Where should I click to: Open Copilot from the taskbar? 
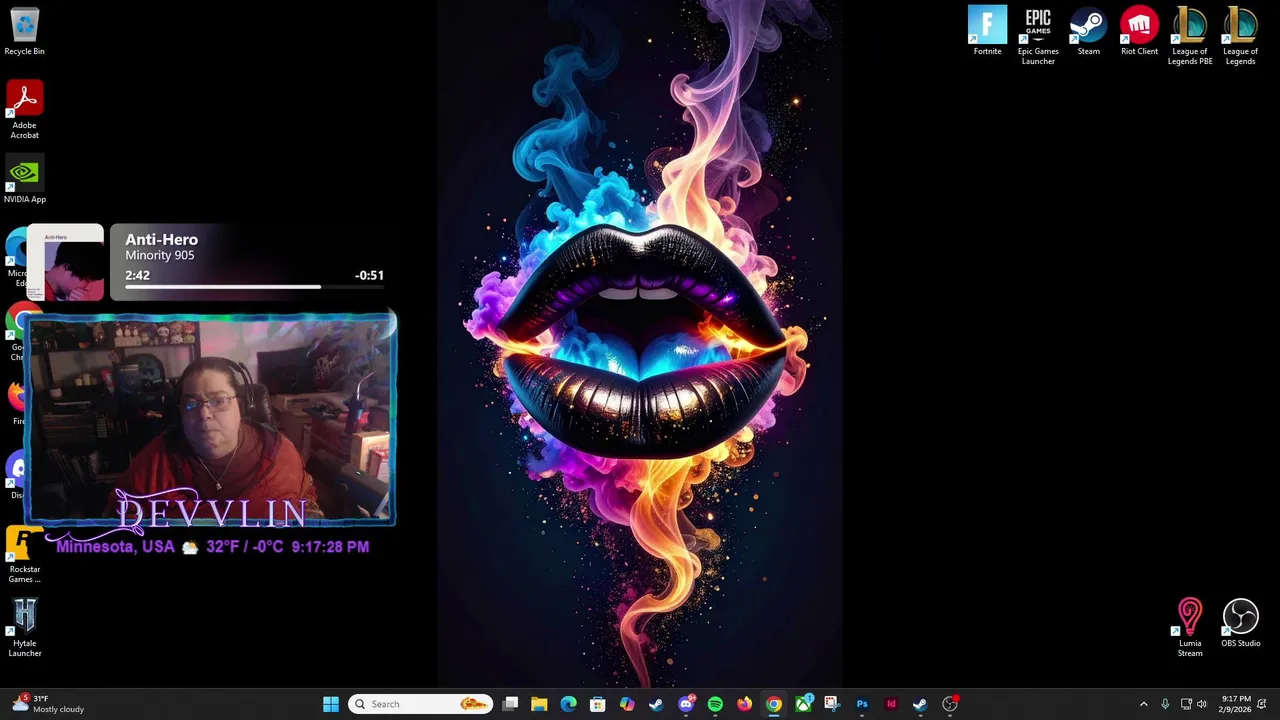[627, 704]
